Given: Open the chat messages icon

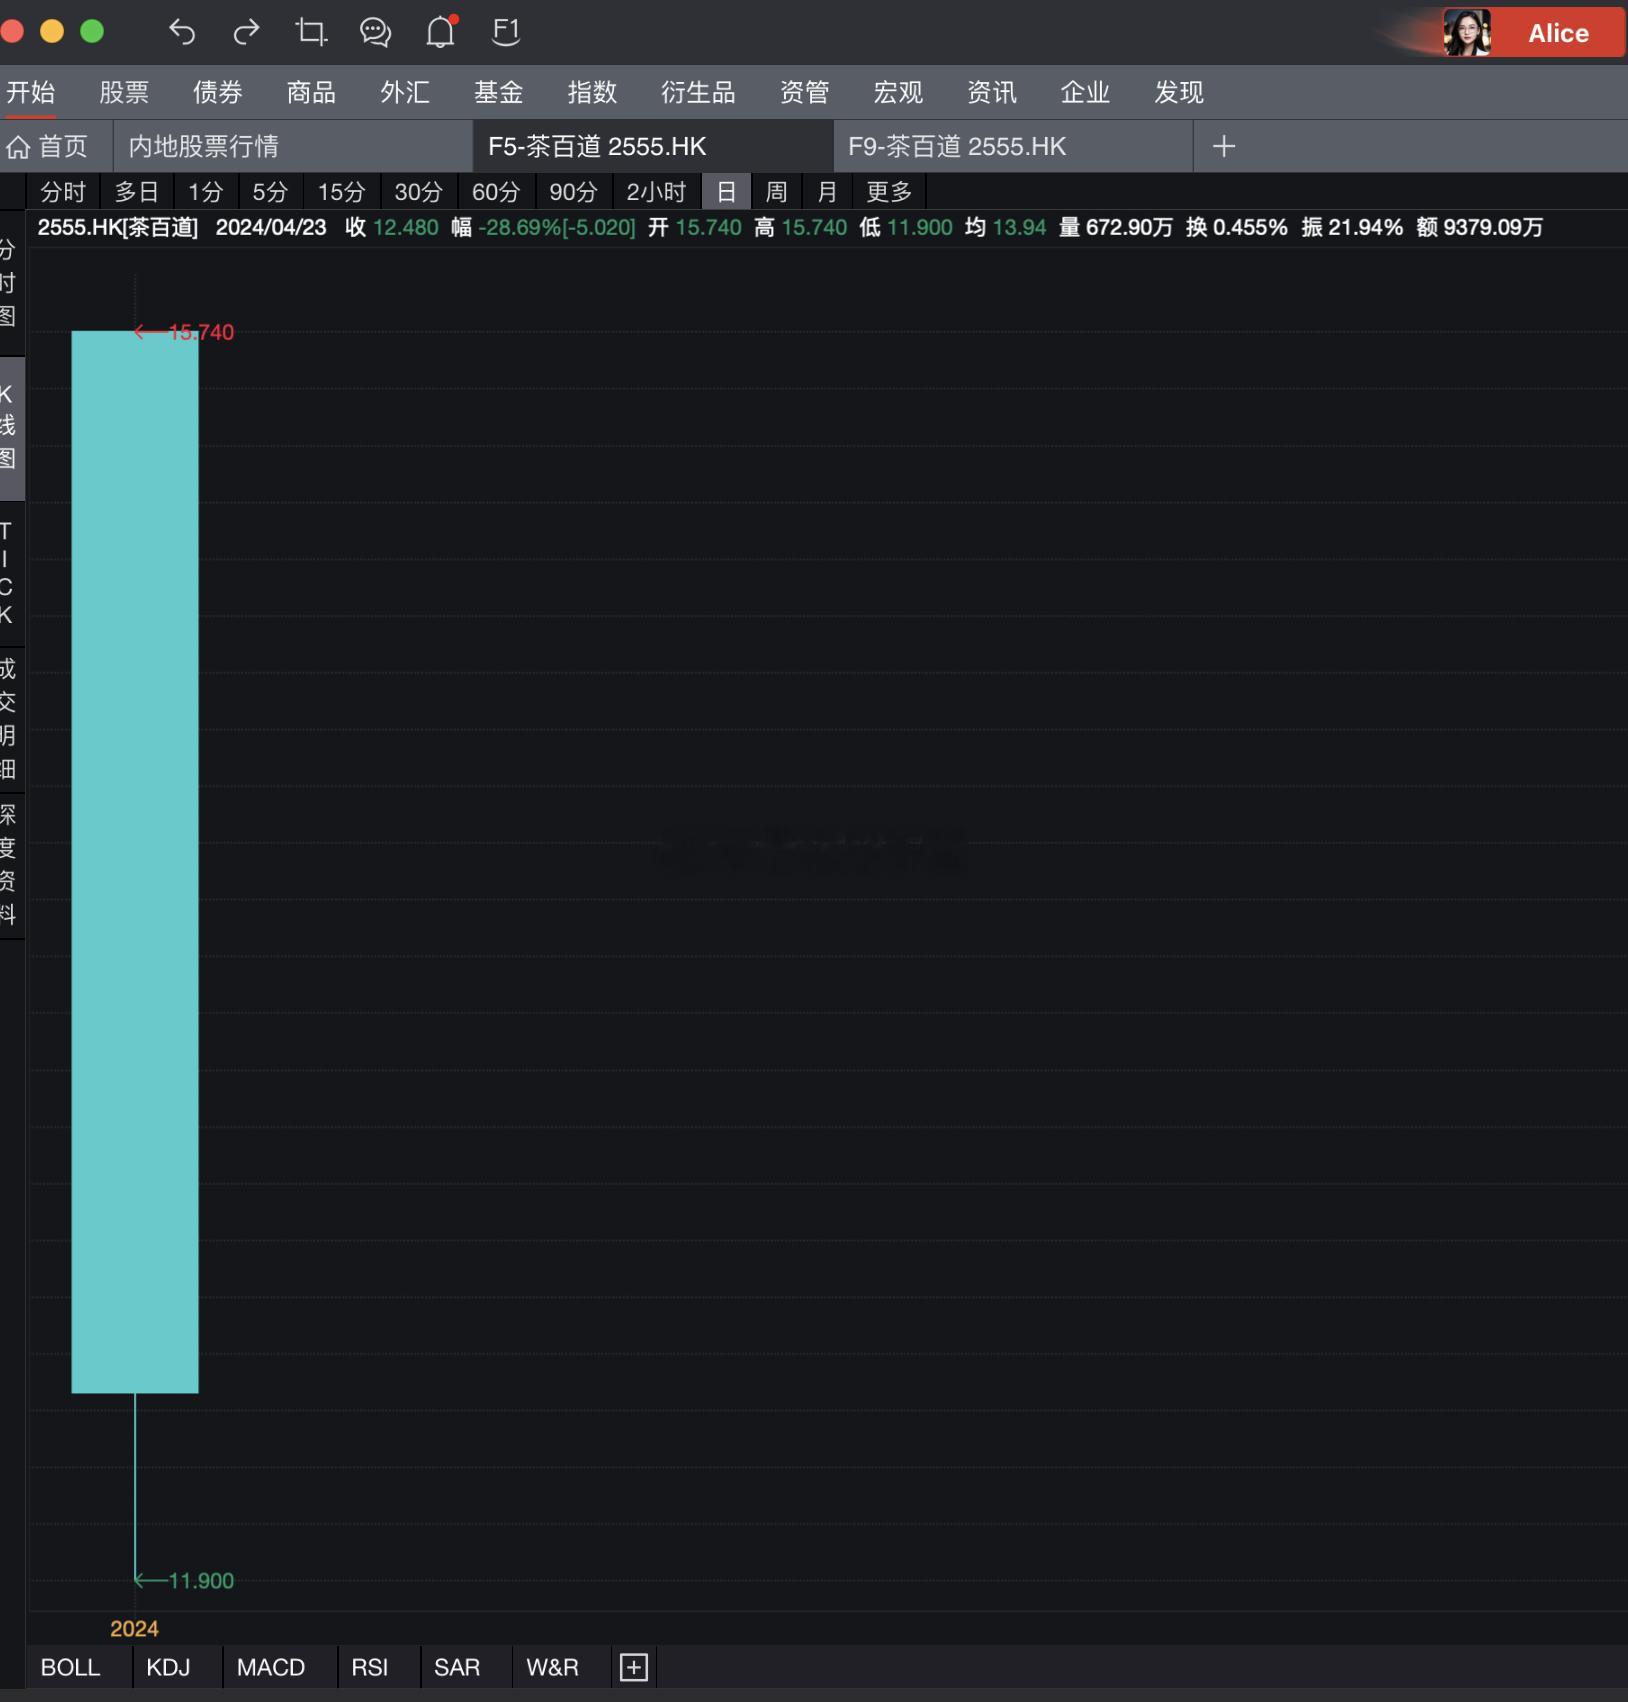Looking at the screenshot, I should point(375,32).
